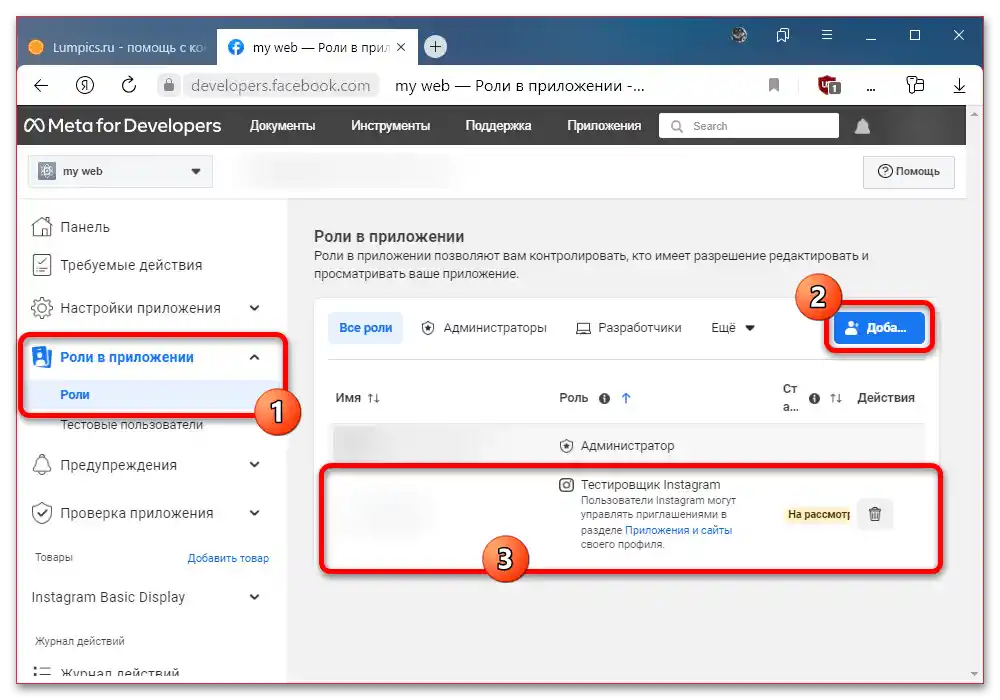Viewport: 1000px width, 700px height.
Task: Click the gear icon next to Настройки приложения
Action: click(x=42, y=309)
